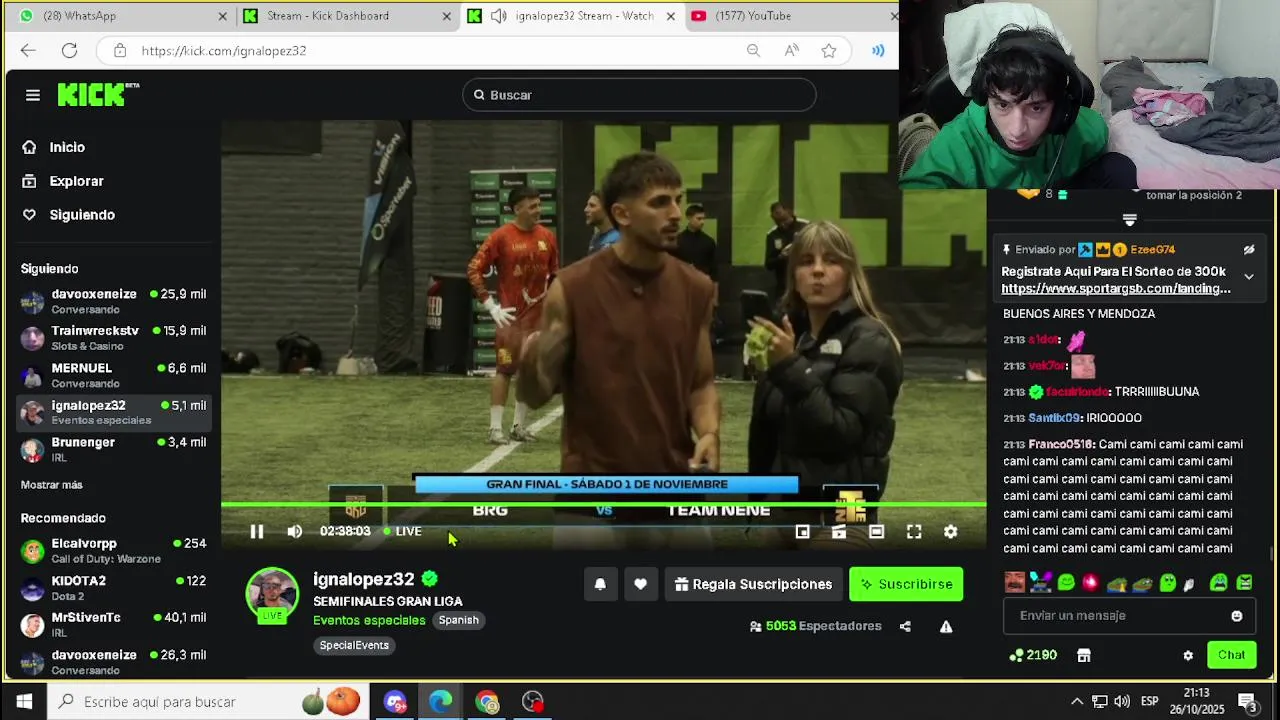Share the stream using share icon
Viewport: 1280px width, 720px height.
click(x=905, y=627)
